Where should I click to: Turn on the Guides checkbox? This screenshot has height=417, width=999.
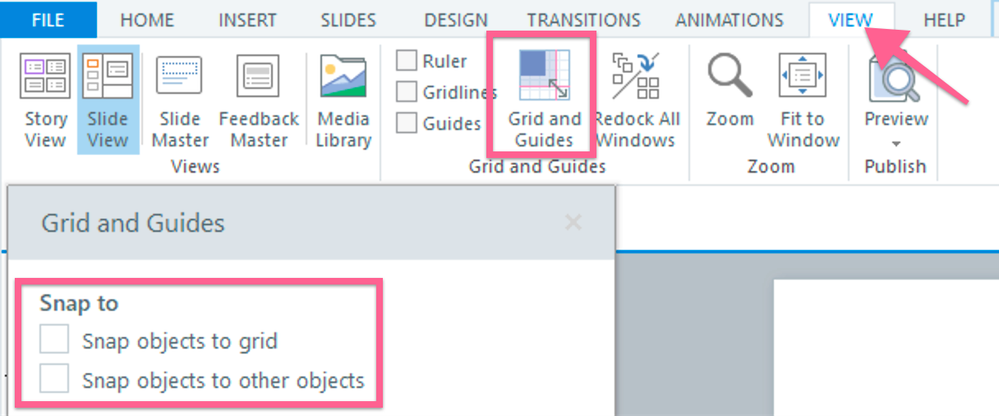407,124
